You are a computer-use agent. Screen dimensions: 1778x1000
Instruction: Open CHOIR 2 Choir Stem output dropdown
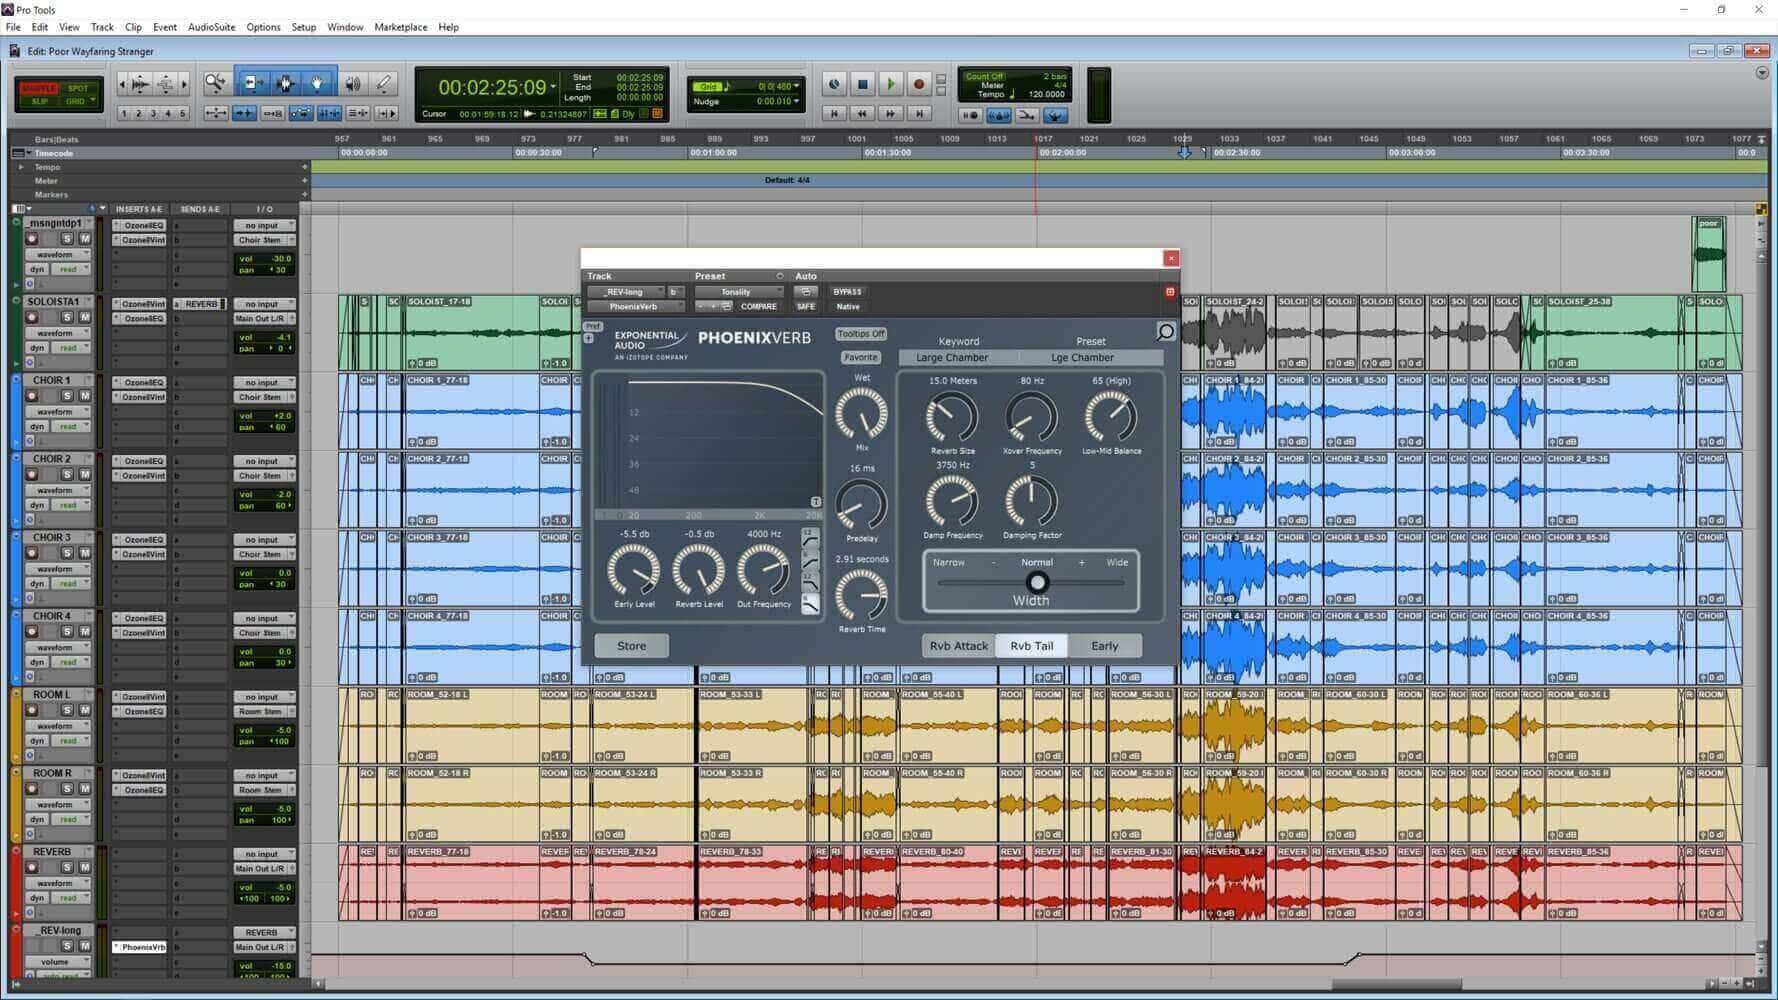coord(264,476)
